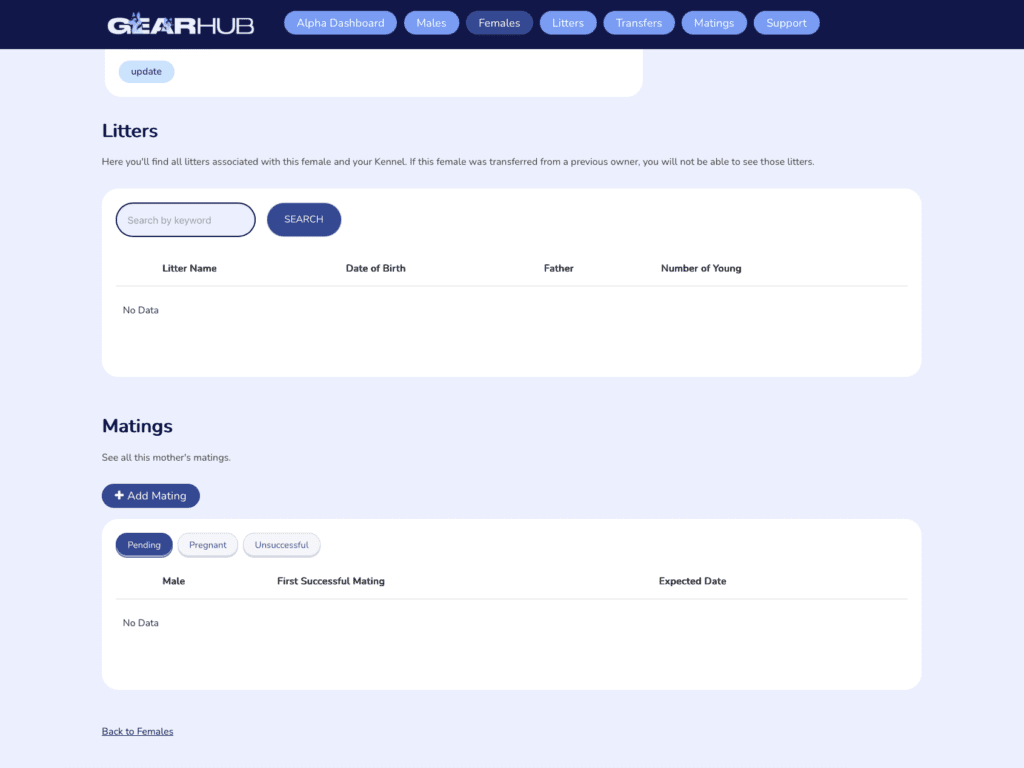
Task: Open the Transfers page
Action: click(x=639, y=23)
